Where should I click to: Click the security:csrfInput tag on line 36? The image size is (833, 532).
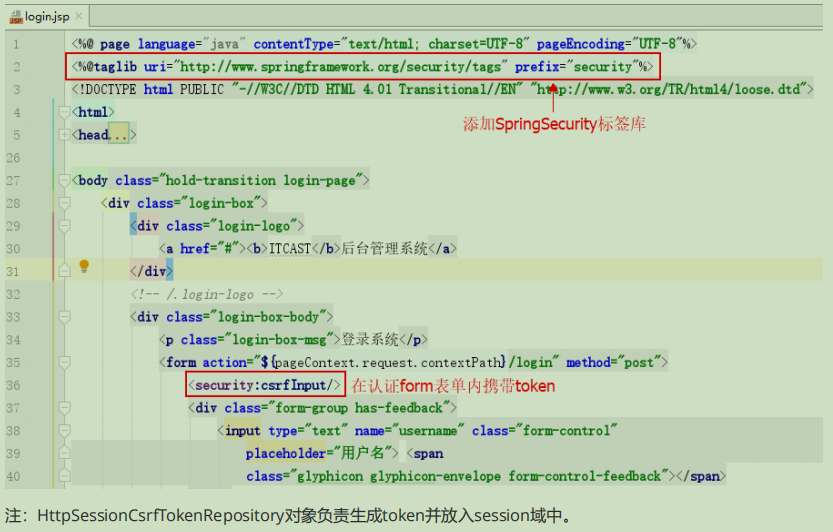tap(265, 385)
